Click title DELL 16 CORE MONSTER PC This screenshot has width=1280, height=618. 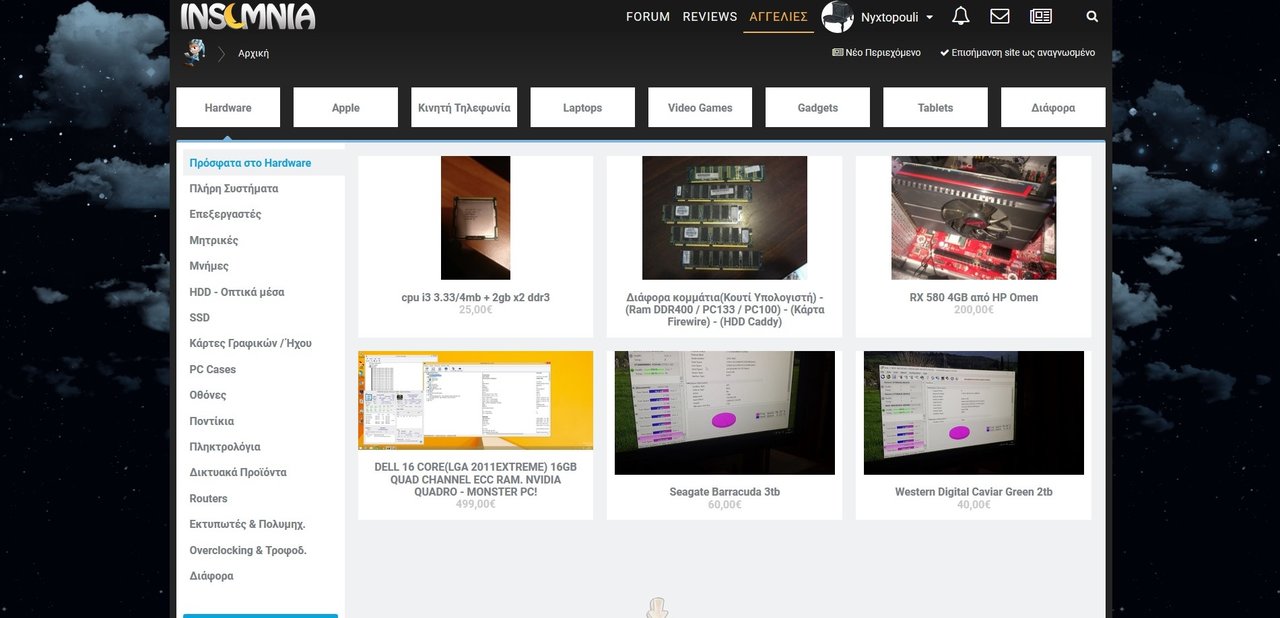click(475, 479)
